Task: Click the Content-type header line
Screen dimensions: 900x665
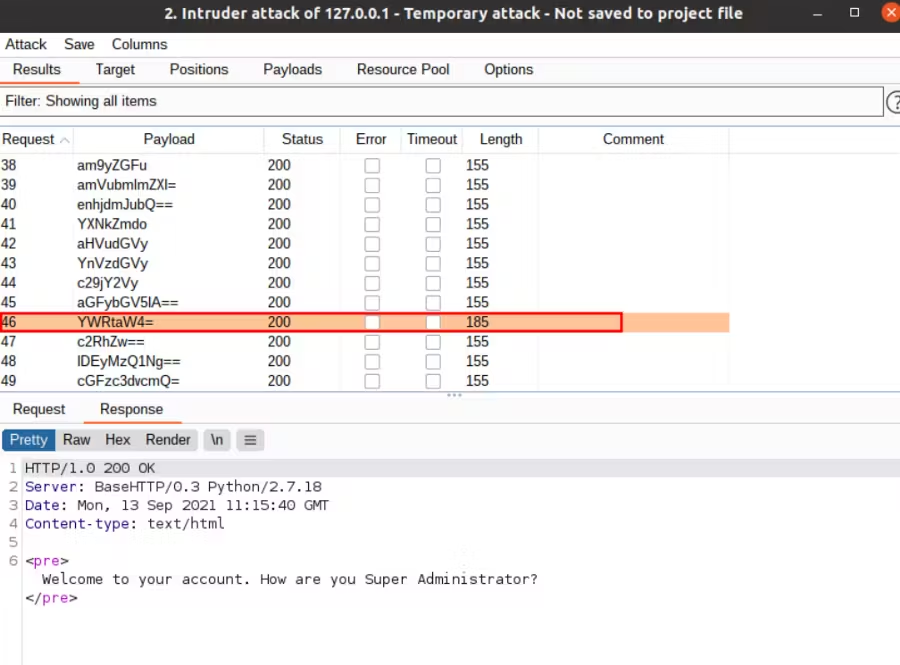Action: coord(125,524)
